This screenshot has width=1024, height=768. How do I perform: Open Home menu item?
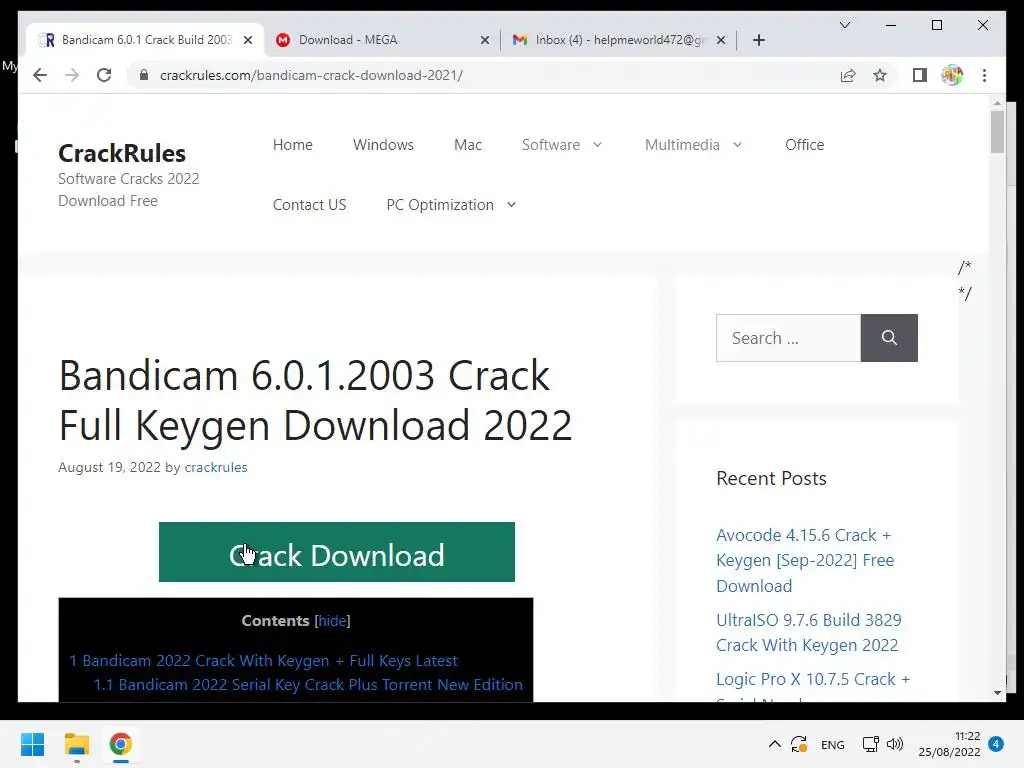(293, 144)
